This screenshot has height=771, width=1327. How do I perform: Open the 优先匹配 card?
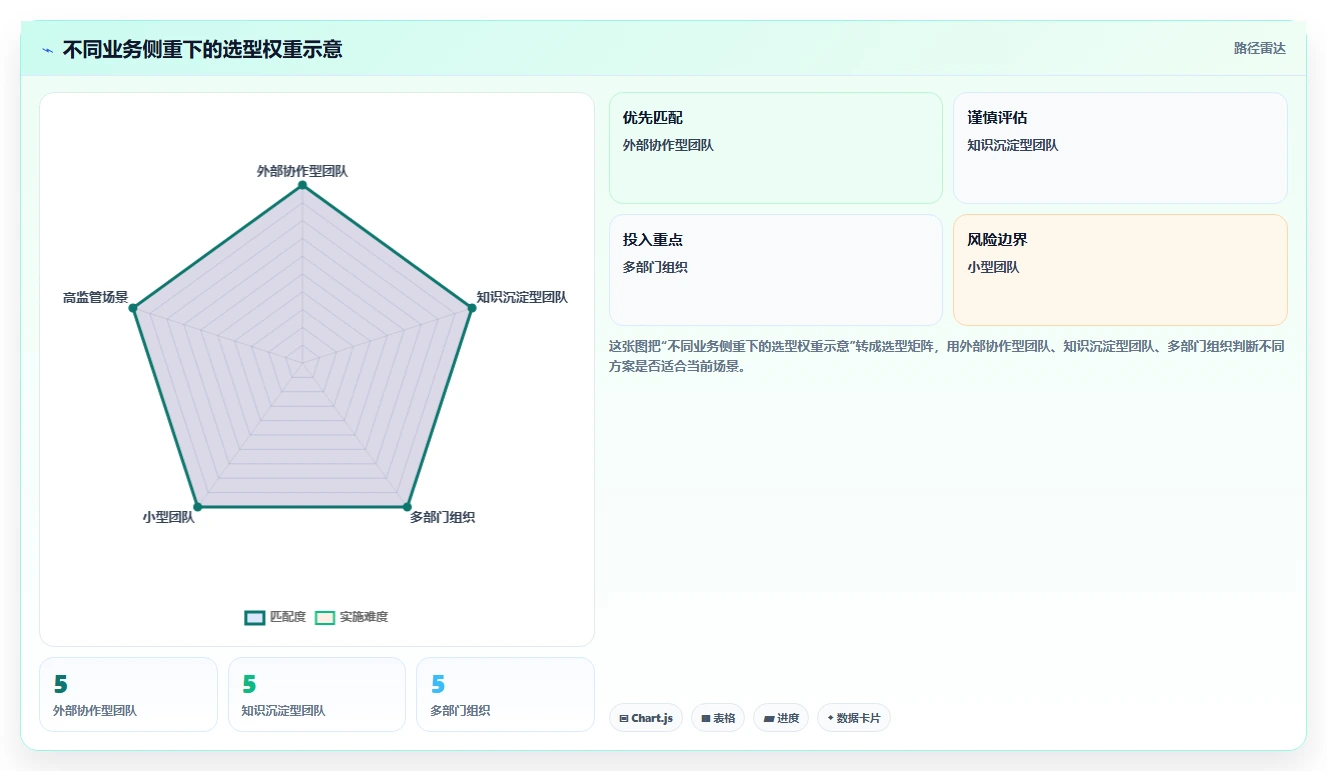click(776, 148)
